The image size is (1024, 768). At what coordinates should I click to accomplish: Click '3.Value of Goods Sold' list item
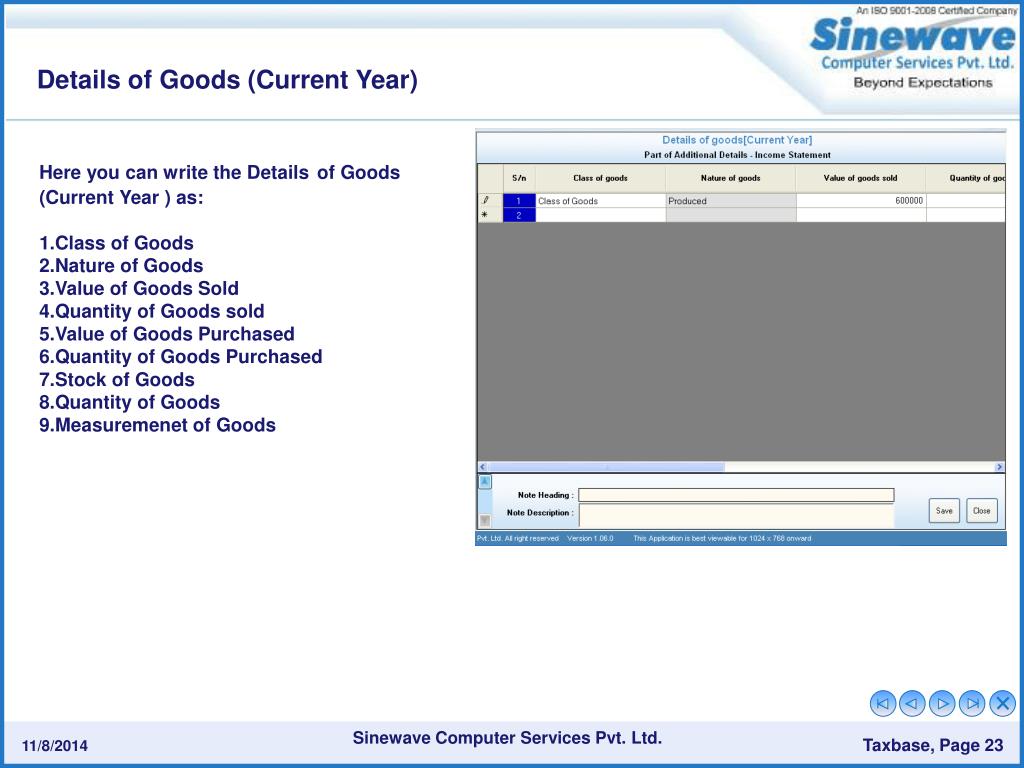[138, 289]
